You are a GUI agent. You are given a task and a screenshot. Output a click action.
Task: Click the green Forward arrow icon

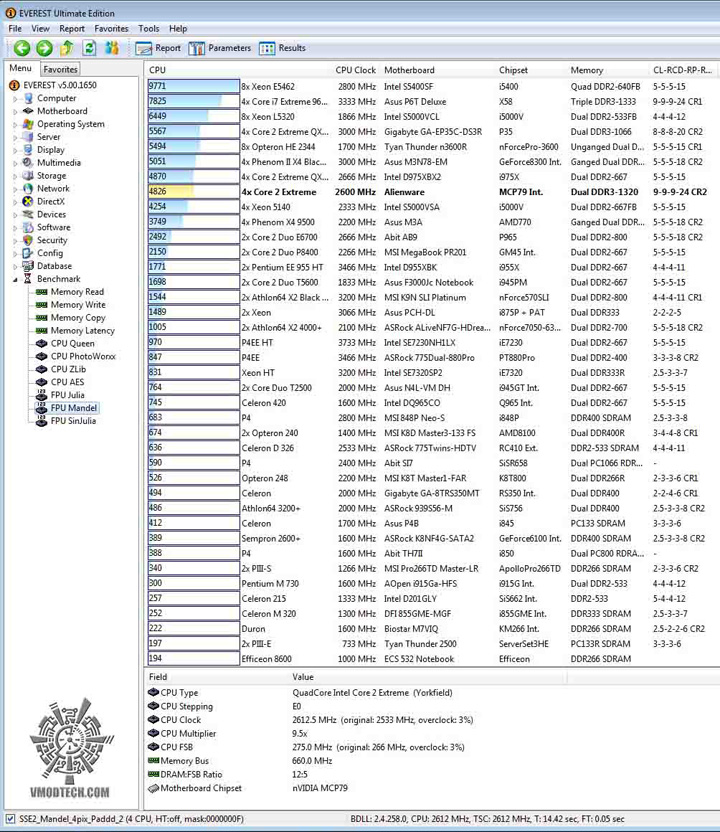45,48
